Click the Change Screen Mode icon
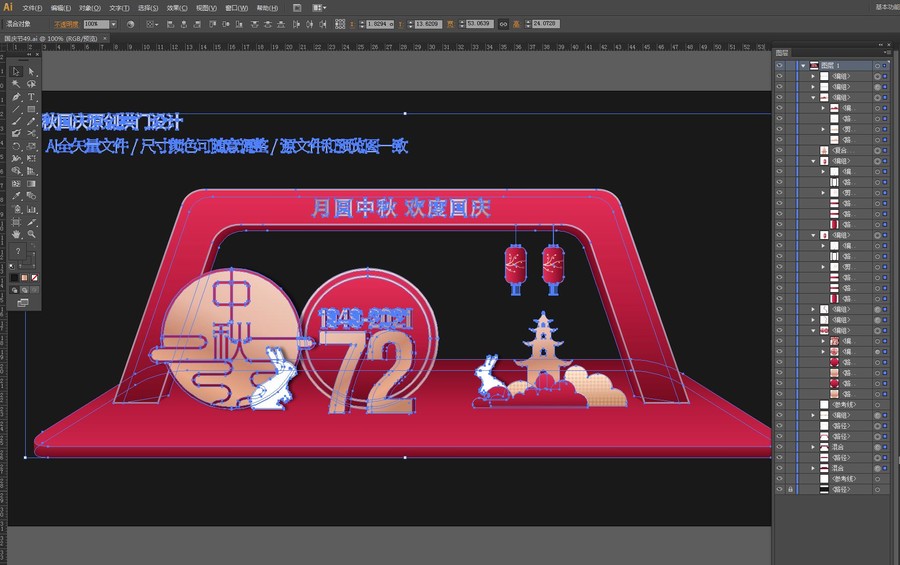 [23, 303]
